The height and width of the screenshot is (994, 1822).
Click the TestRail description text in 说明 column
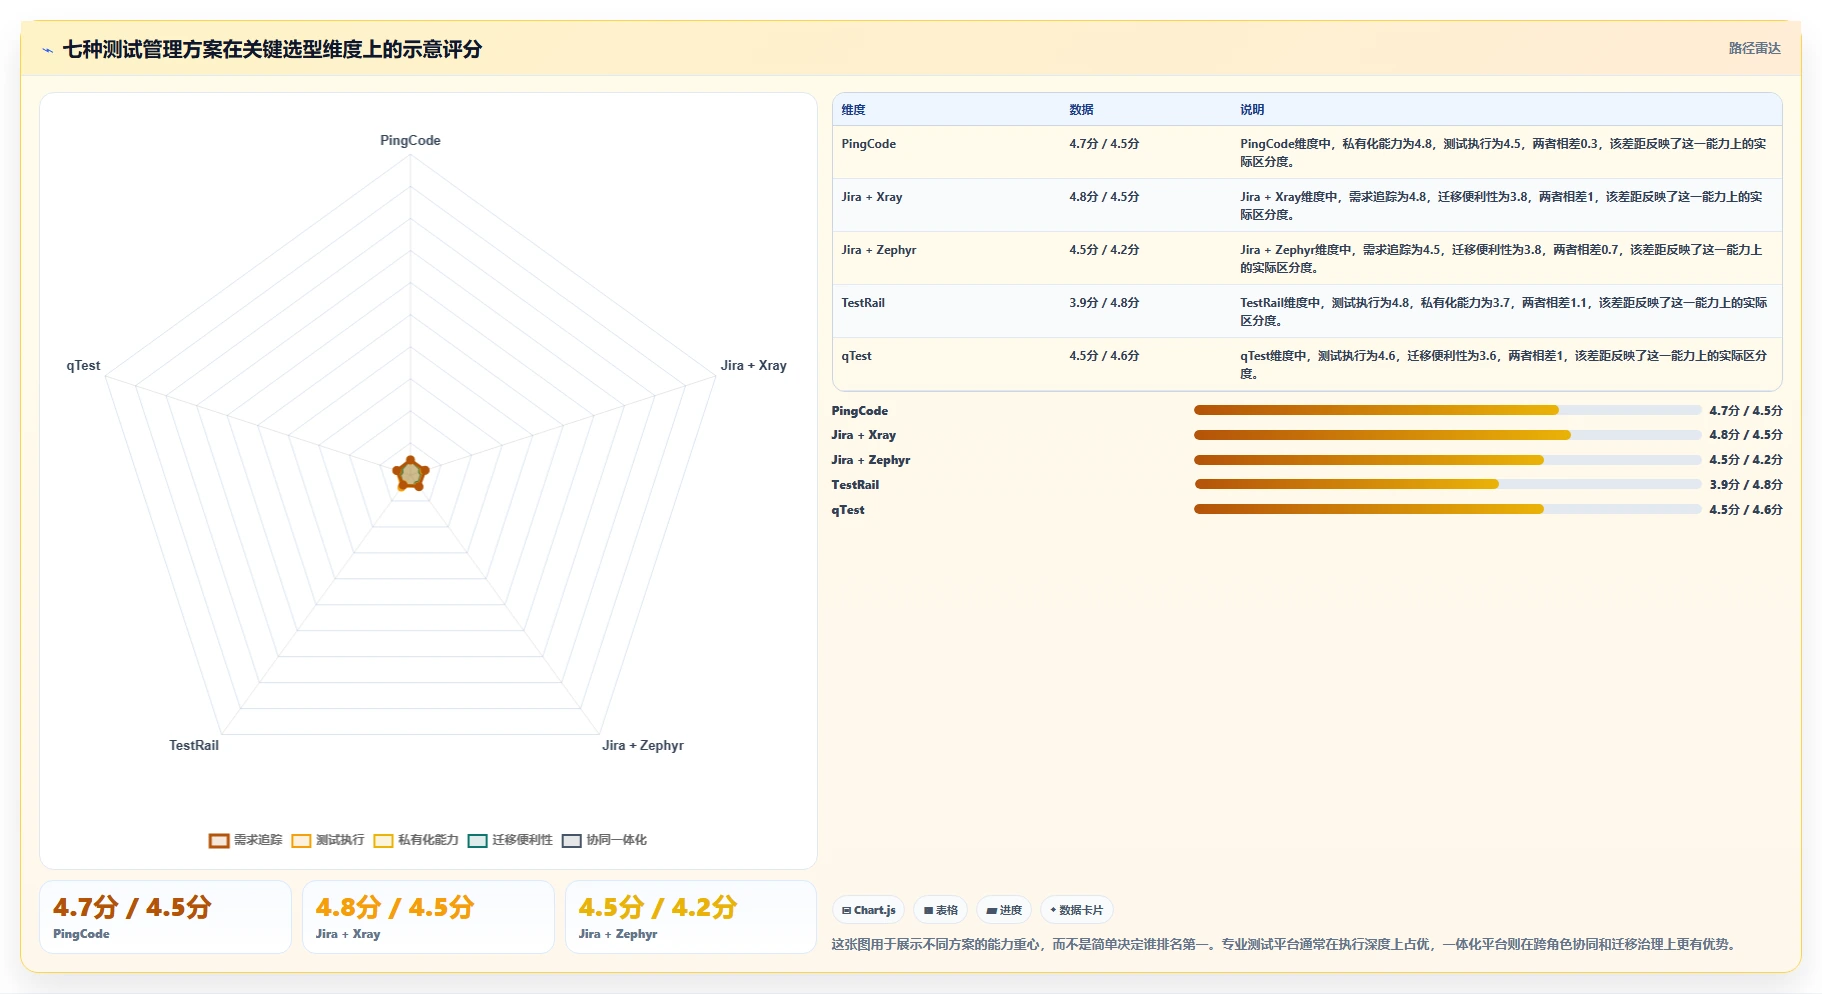1503,312
